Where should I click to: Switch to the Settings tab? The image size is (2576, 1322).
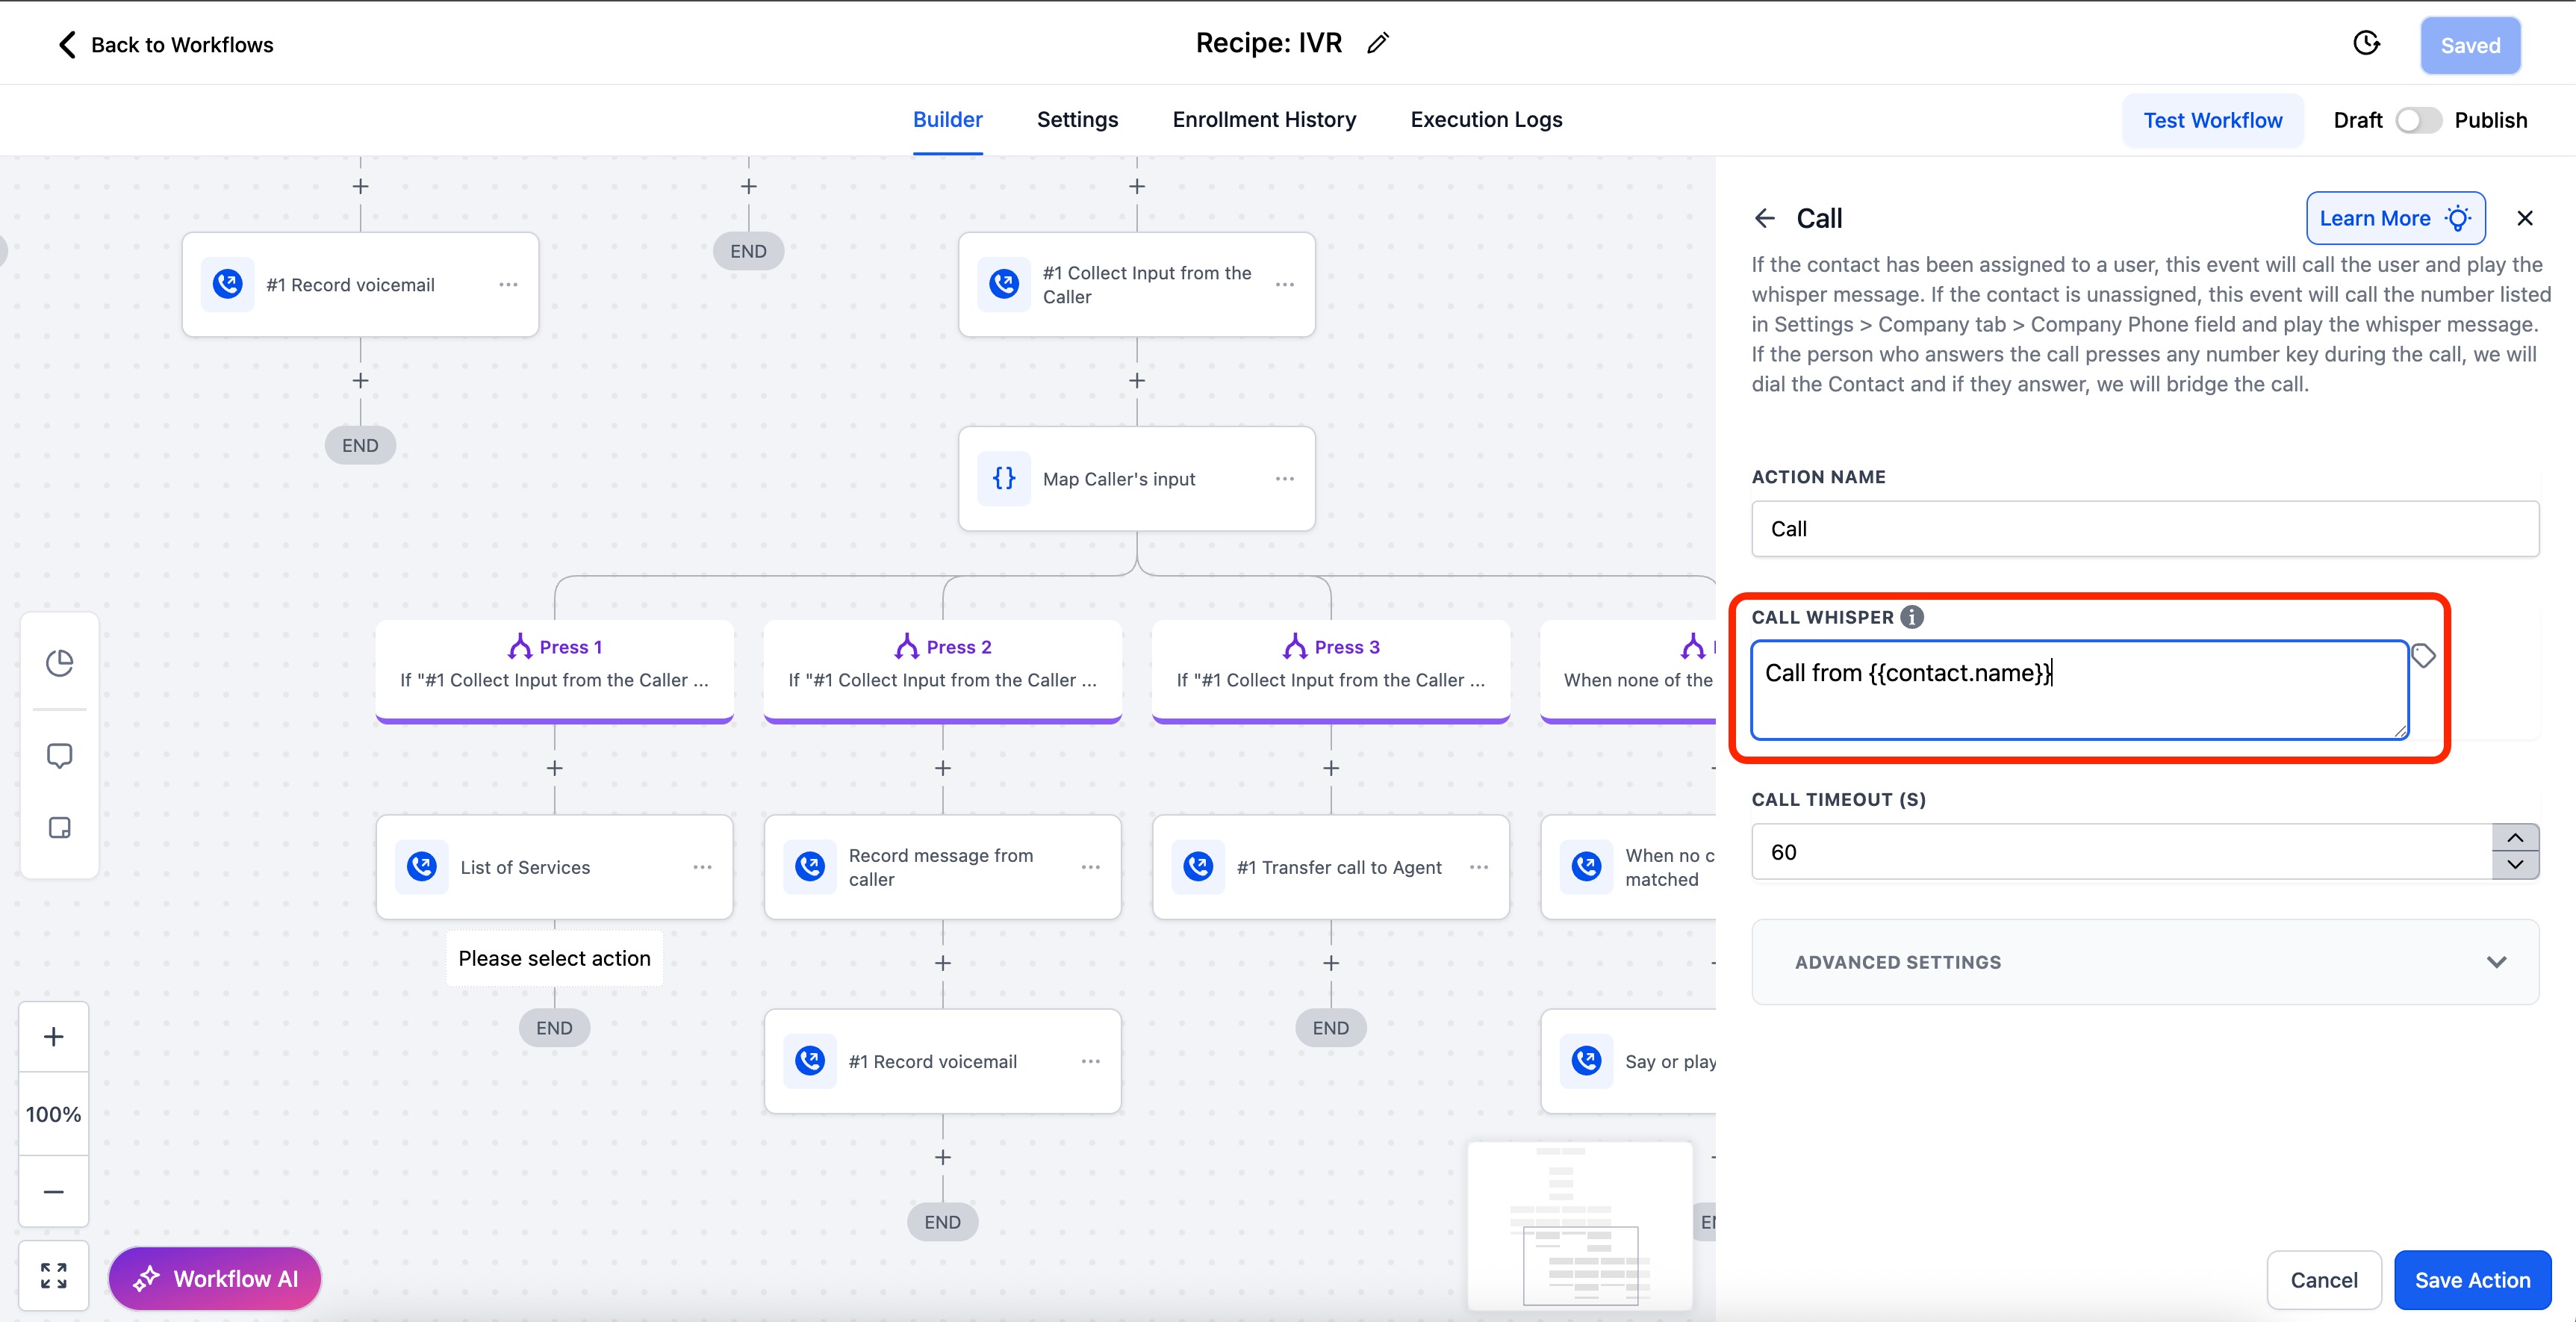(x=1077, y=119)
